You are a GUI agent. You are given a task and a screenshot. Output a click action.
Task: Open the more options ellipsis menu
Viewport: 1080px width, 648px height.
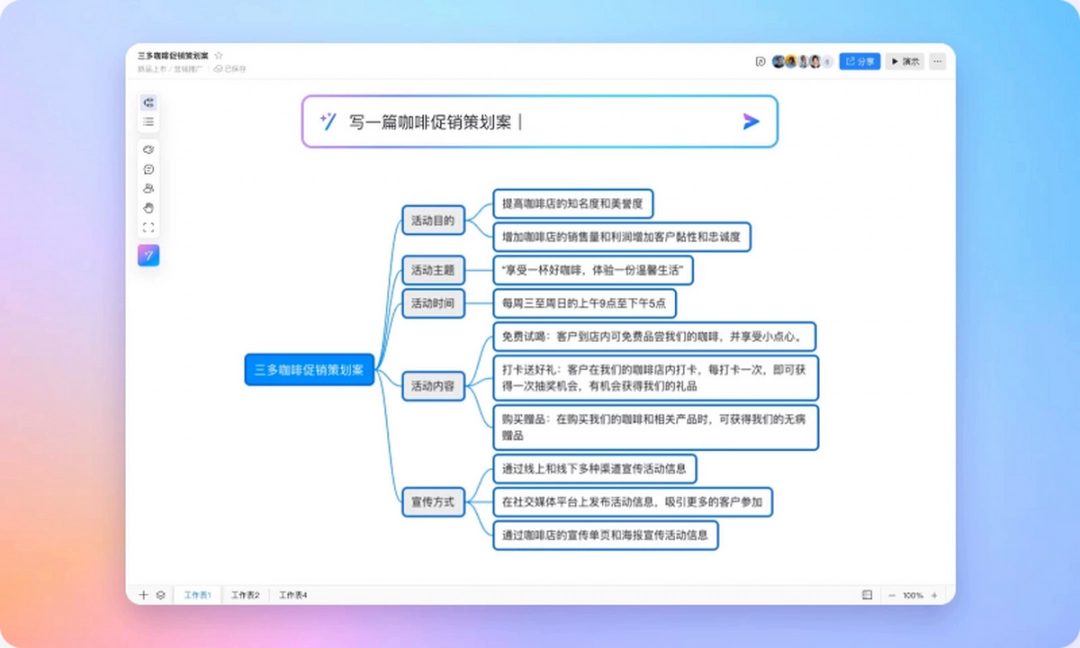[937, 61]
